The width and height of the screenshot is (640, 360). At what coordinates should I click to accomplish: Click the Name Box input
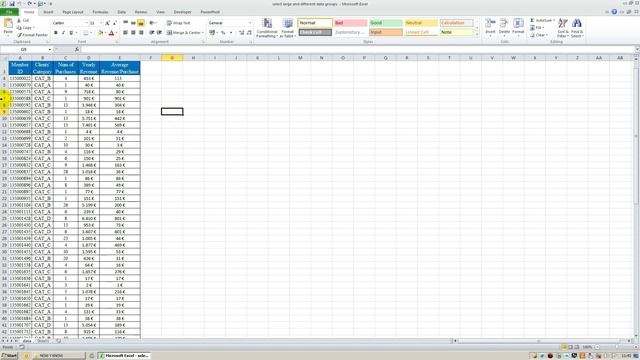tap(24, 49)
